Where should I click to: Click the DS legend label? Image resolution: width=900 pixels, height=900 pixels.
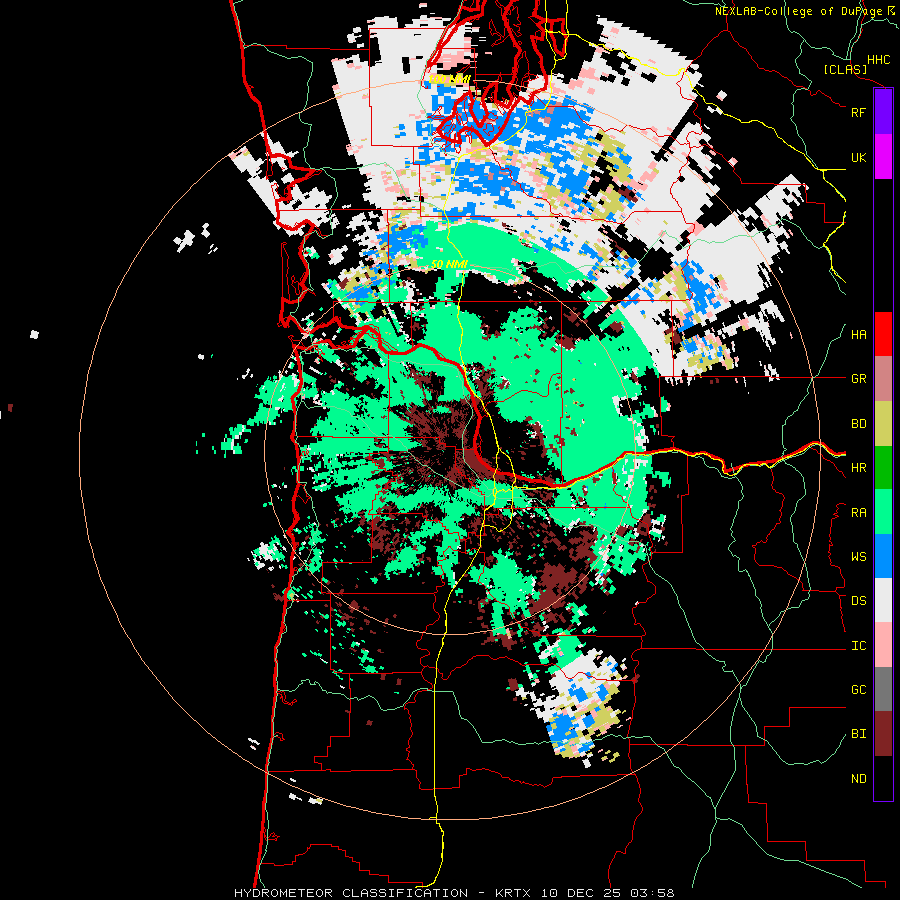[858, 601]
